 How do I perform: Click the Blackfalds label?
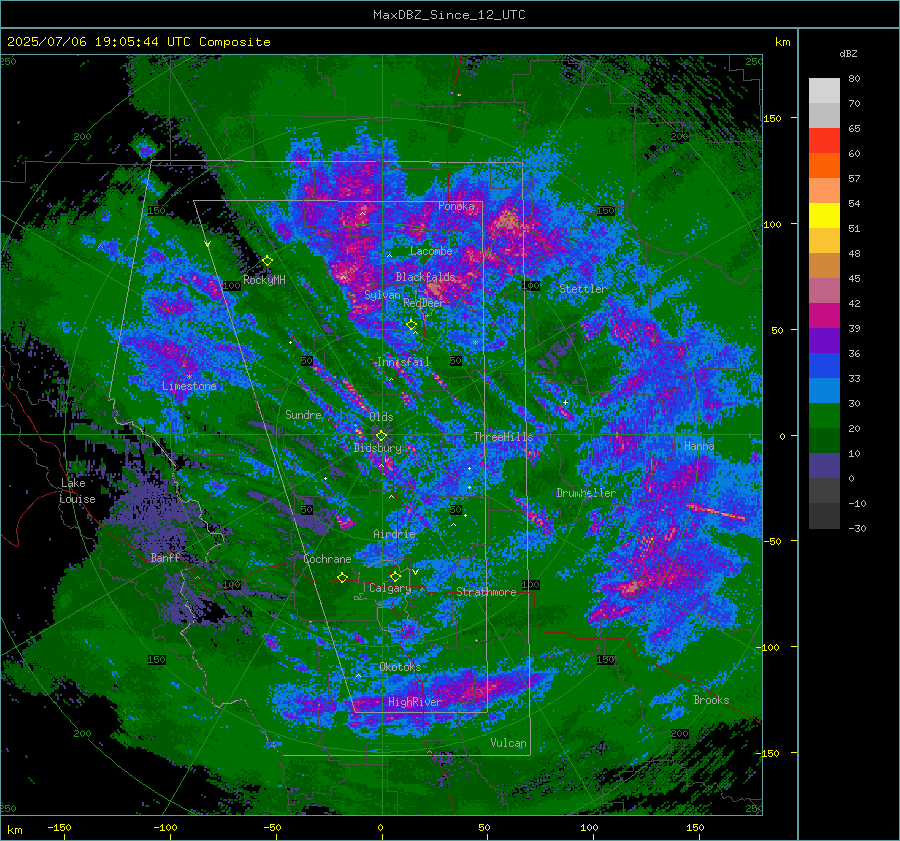[425, 277]
